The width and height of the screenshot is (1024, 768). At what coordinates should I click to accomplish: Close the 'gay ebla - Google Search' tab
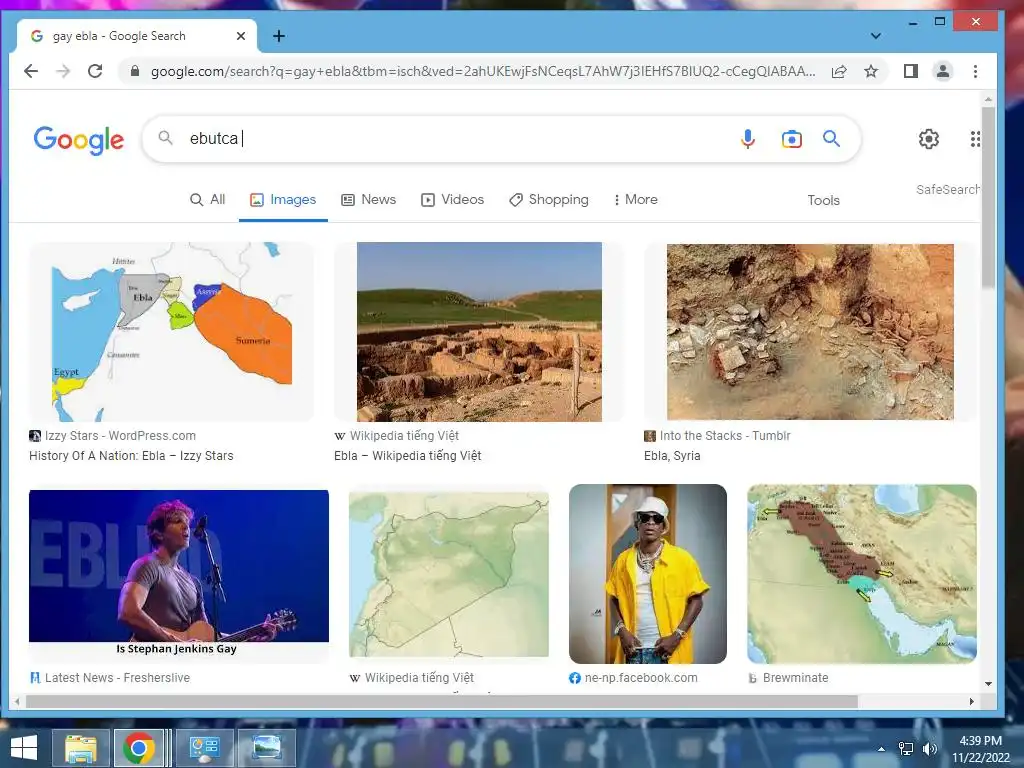point(241,36)
